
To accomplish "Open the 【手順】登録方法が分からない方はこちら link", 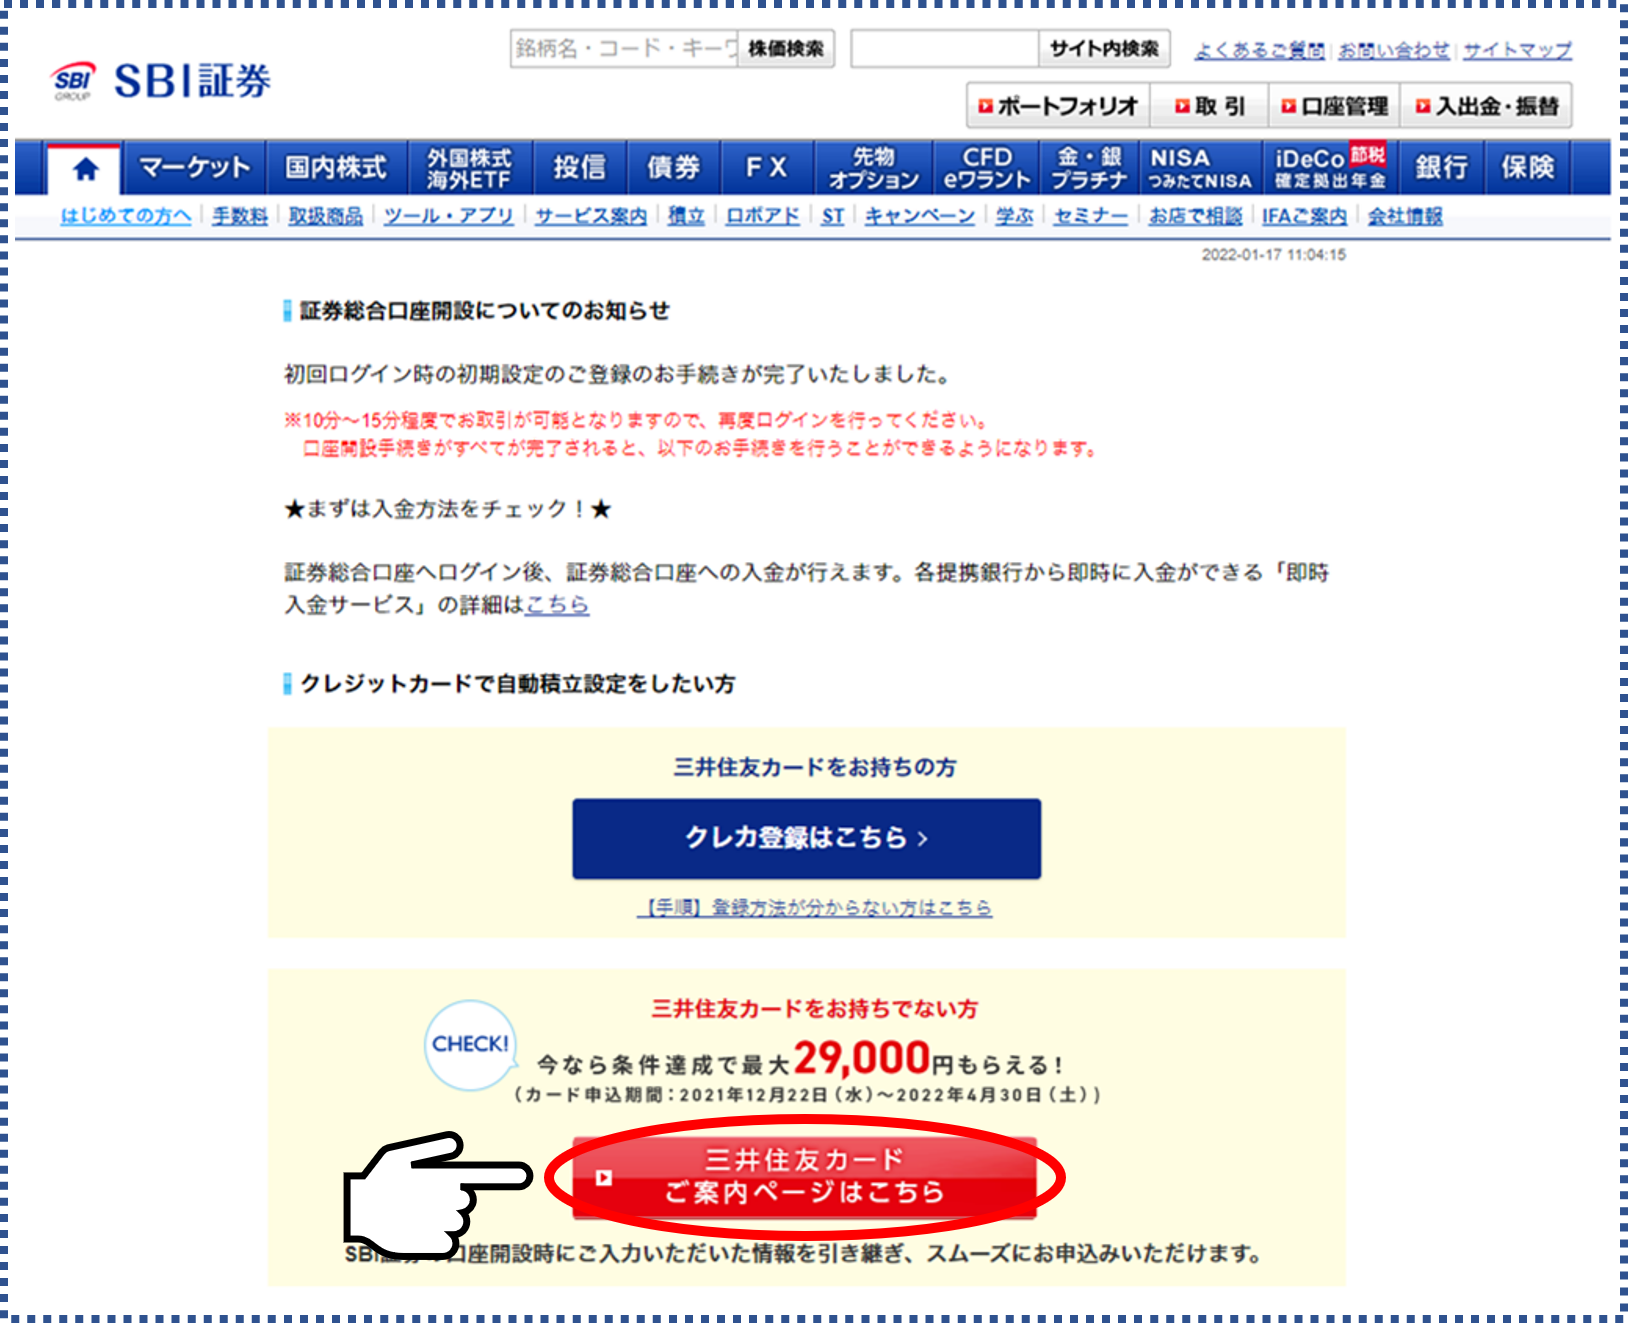I will (x=815, y=908).
